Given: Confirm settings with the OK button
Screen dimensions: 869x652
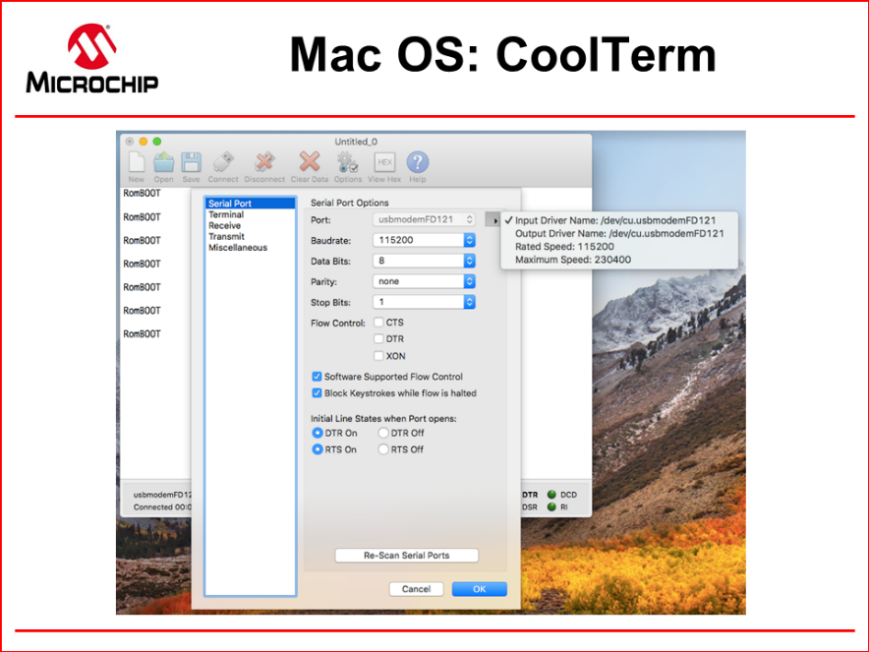Looking at the screenshot, I should 479,589.
